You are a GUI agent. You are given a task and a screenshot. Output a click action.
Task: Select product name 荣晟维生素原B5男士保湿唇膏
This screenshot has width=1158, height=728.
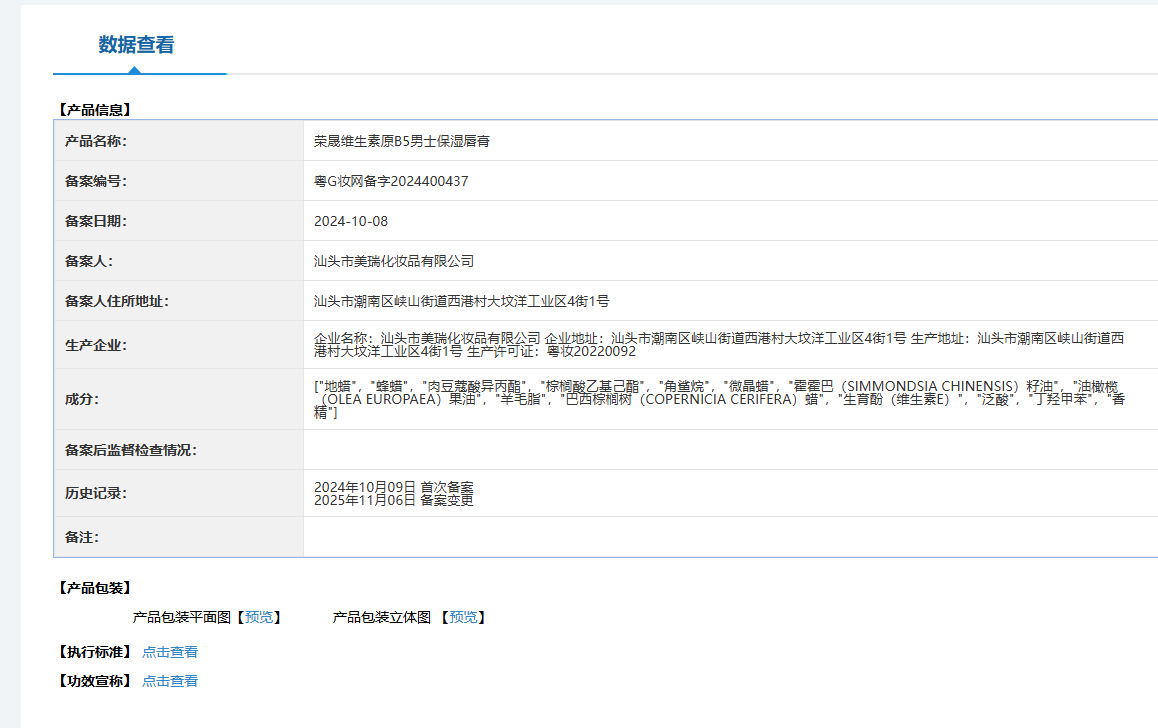[402, 141]
